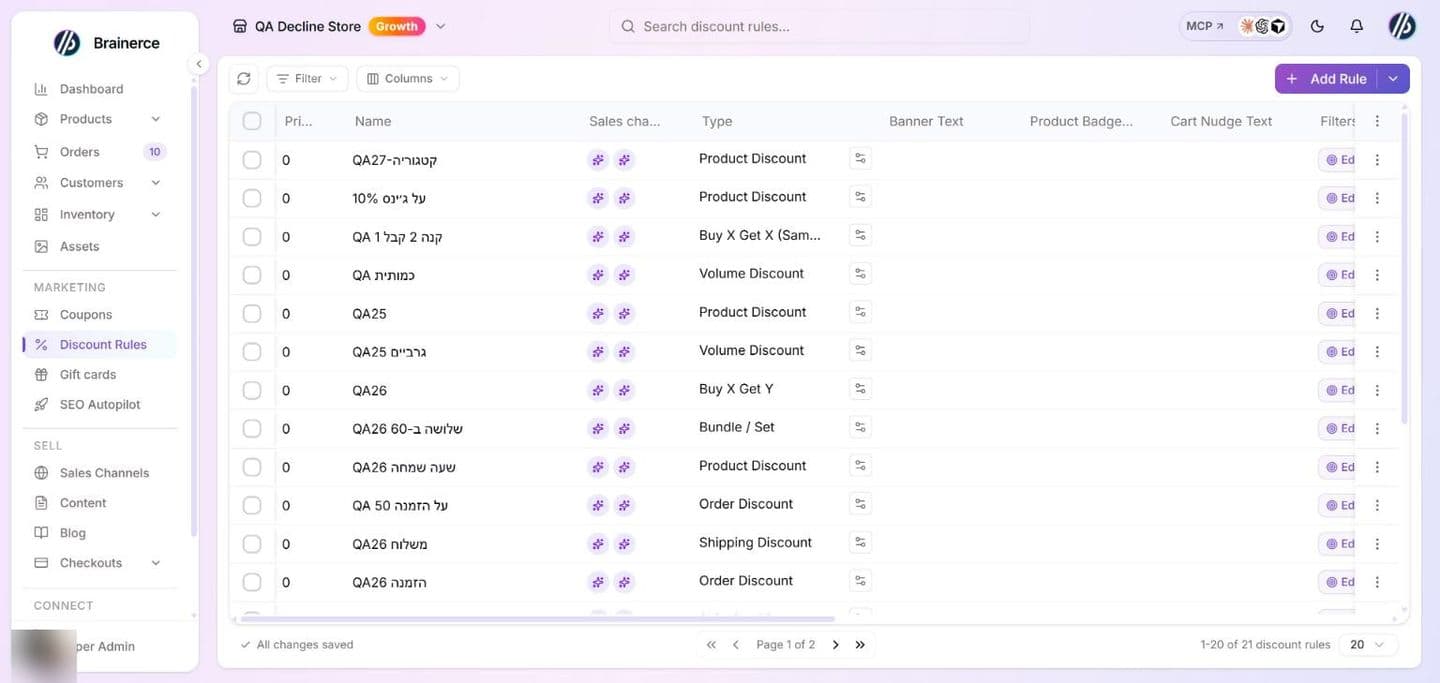Image resolution: width=1440 pixels, height=683 pixels.
Task: Open settings icon for QA27 Product Discount row
Action: point(860,158)
